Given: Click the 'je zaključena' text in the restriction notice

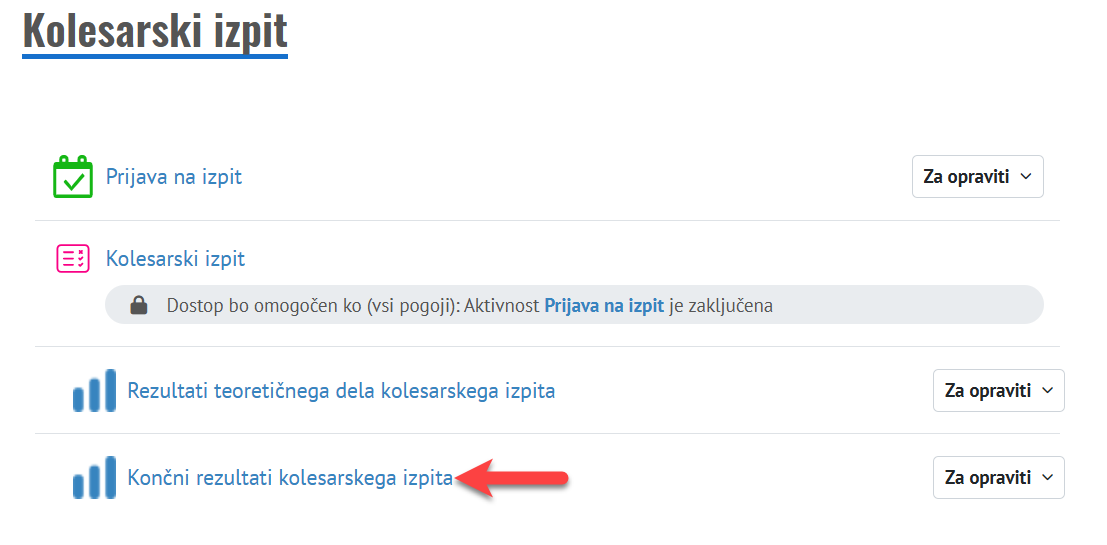Looking at the screenshot, I should (721, 306).
